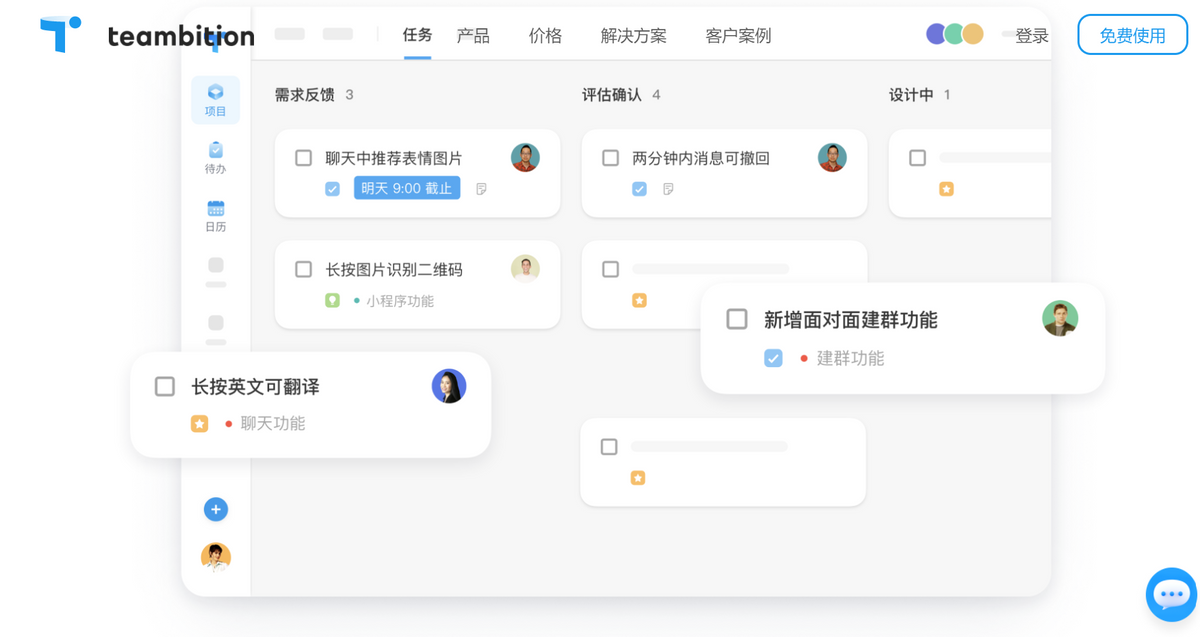The width and height of the screenshot is (1200, 637).
Task: Click the green tag icon on 长按图片识别二维码 card
Action: (x=332, y=300)
